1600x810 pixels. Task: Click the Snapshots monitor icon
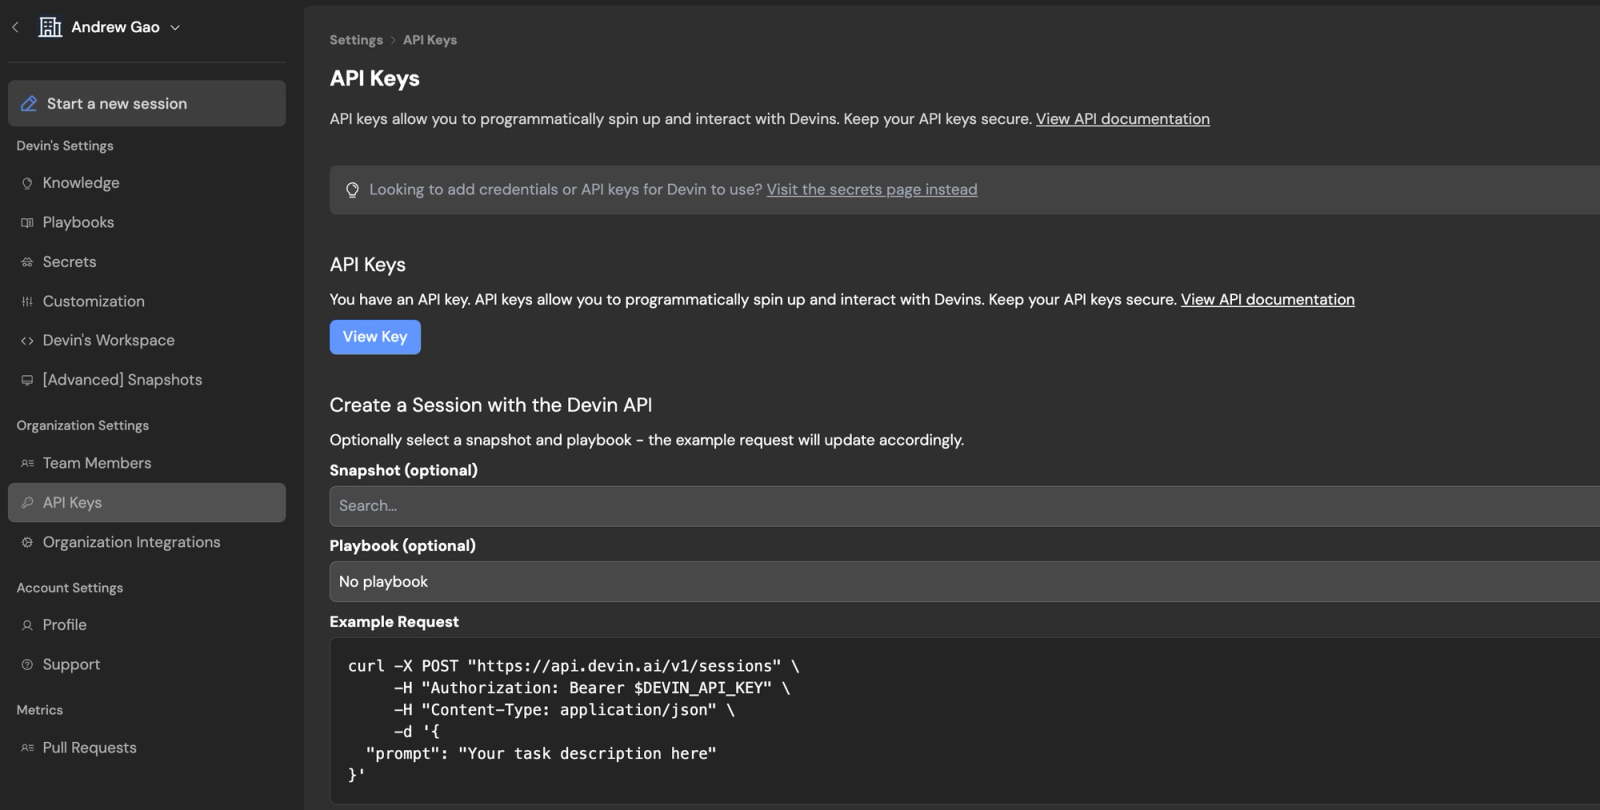tap(27, 380)
